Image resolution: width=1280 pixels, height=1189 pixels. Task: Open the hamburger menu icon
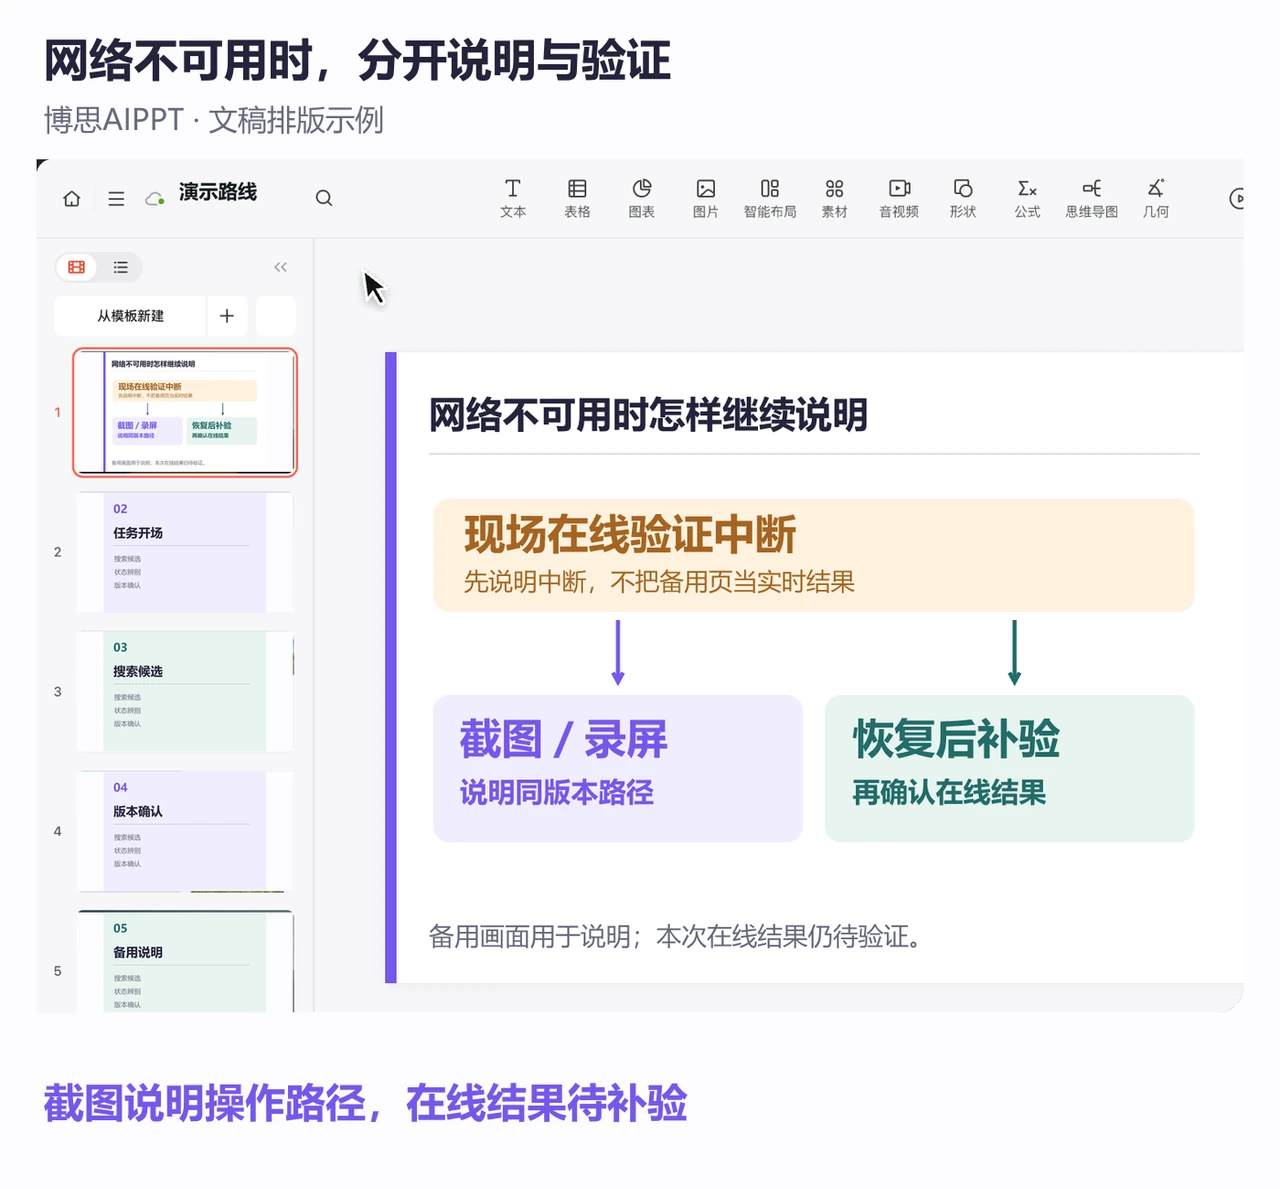pos(116,198)
